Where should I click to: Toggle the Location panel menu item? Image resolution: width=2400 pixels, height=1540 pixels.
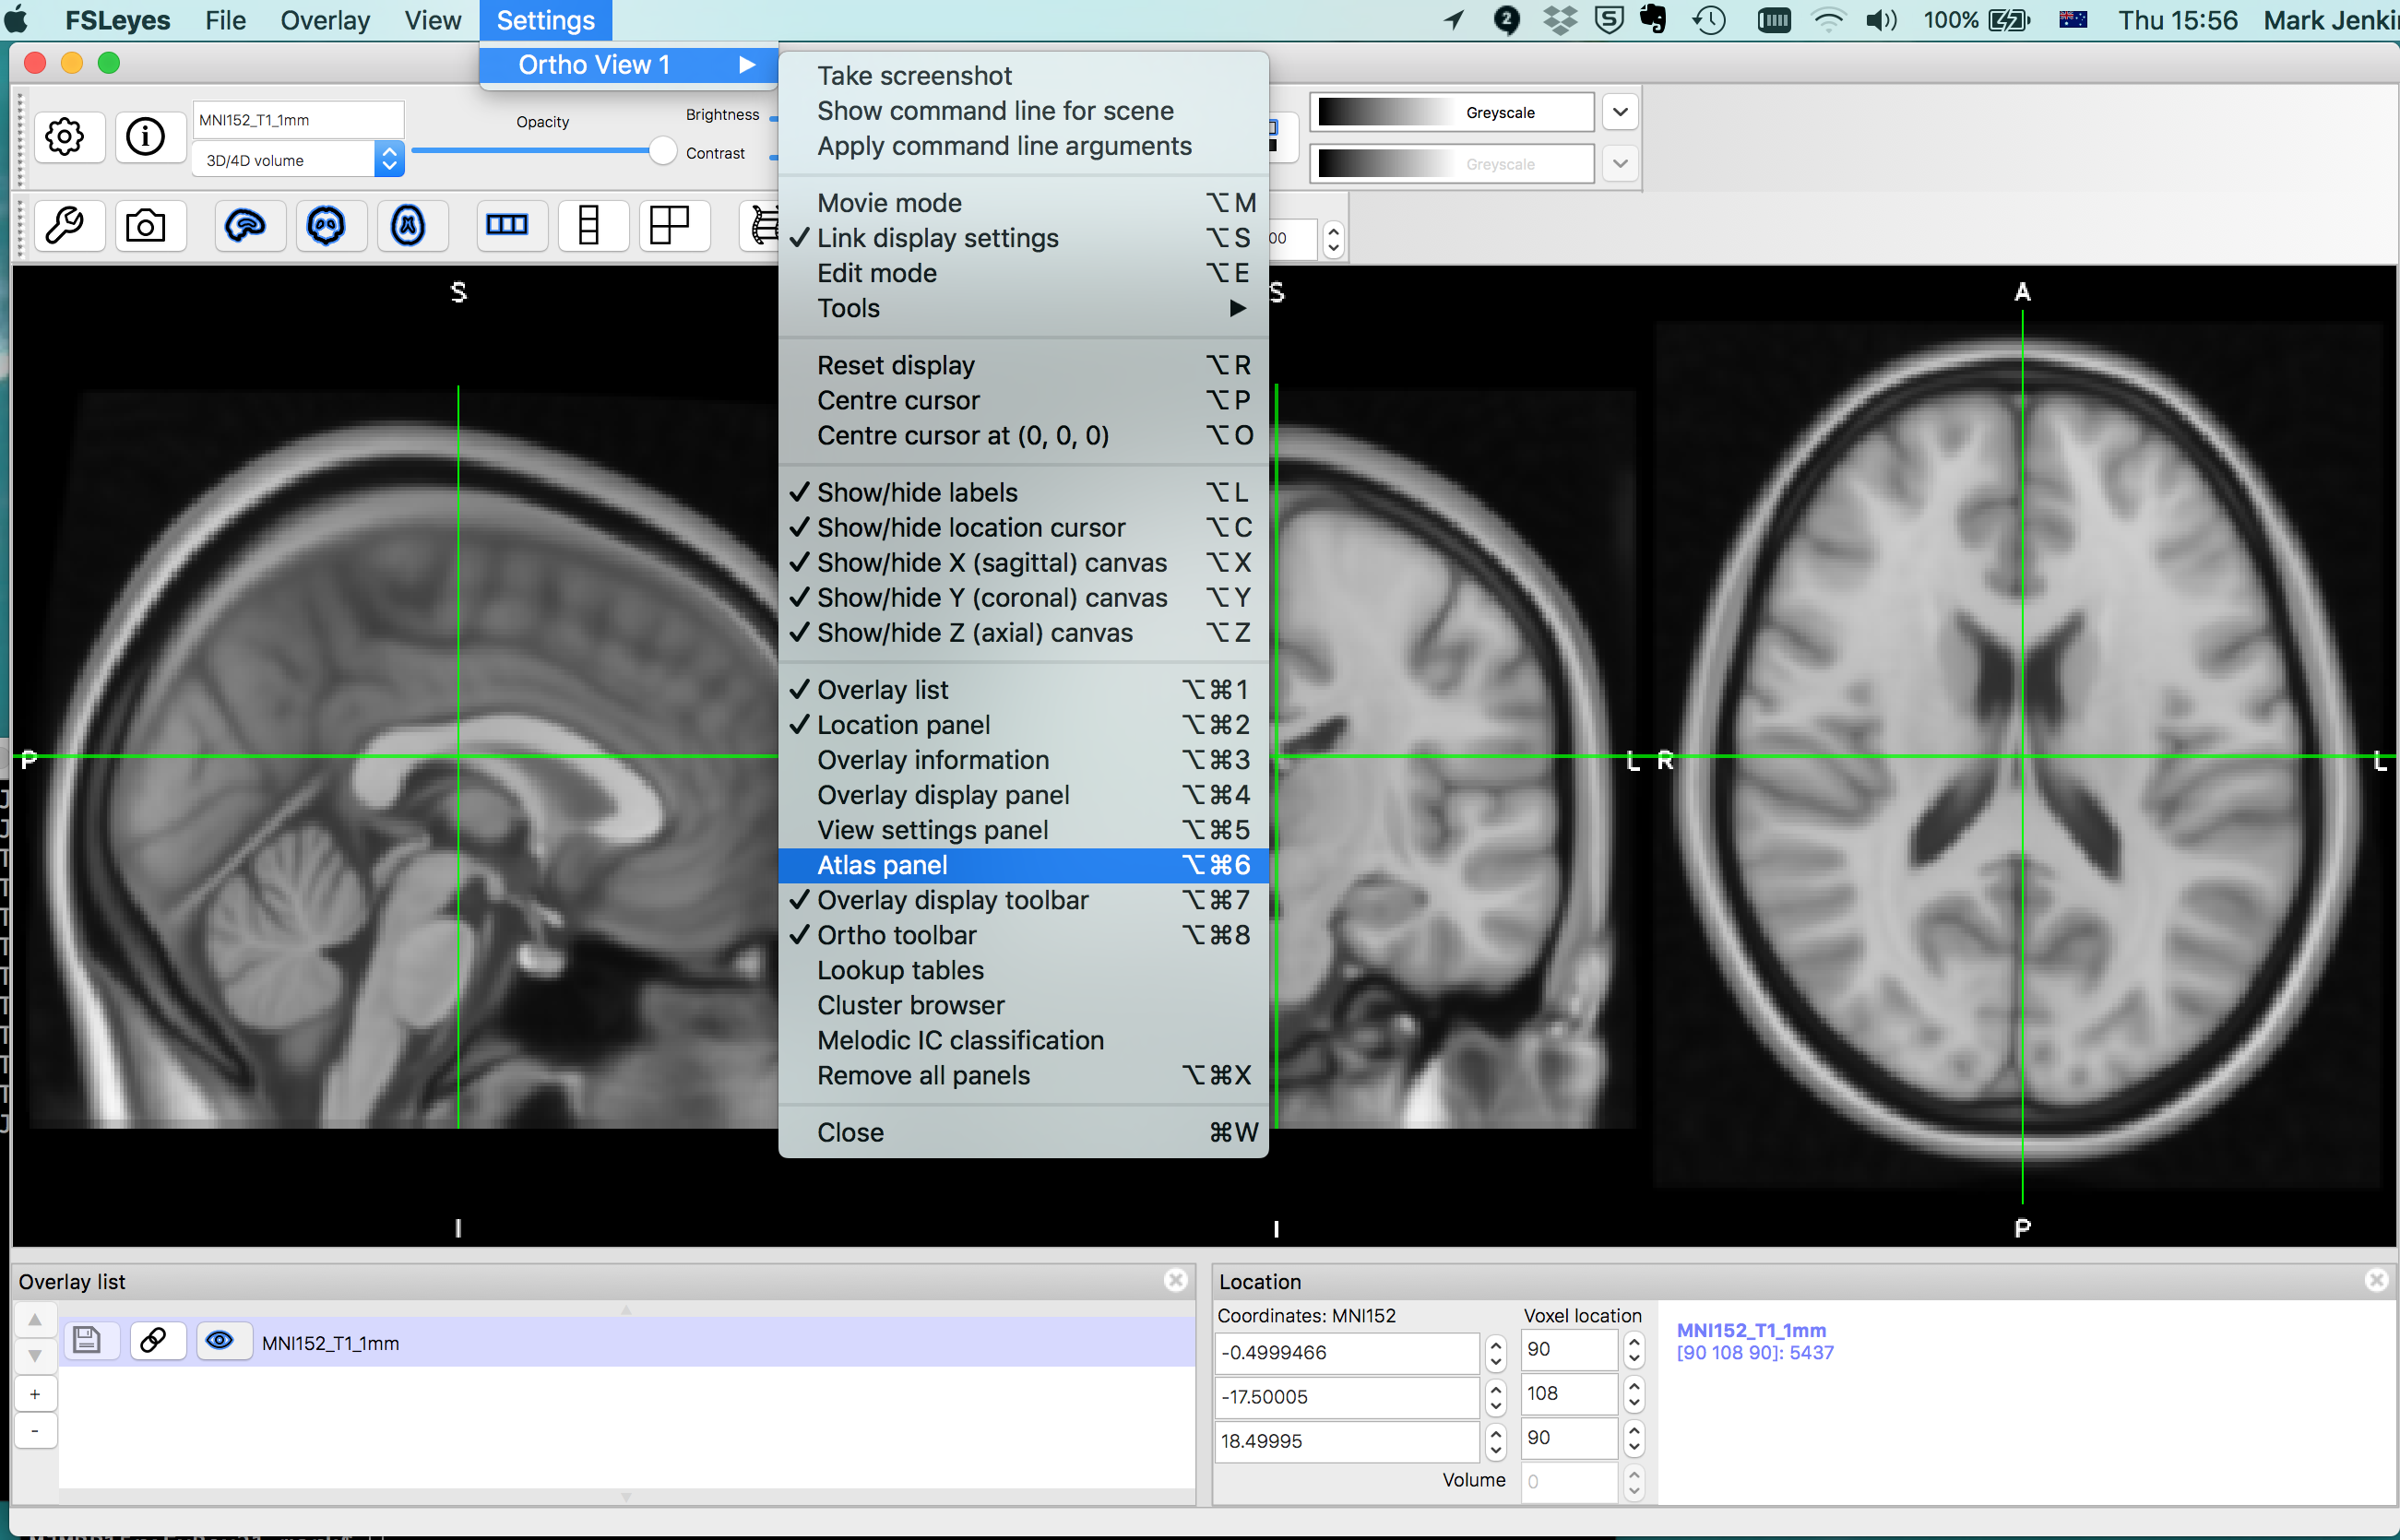click(1023, 725)
